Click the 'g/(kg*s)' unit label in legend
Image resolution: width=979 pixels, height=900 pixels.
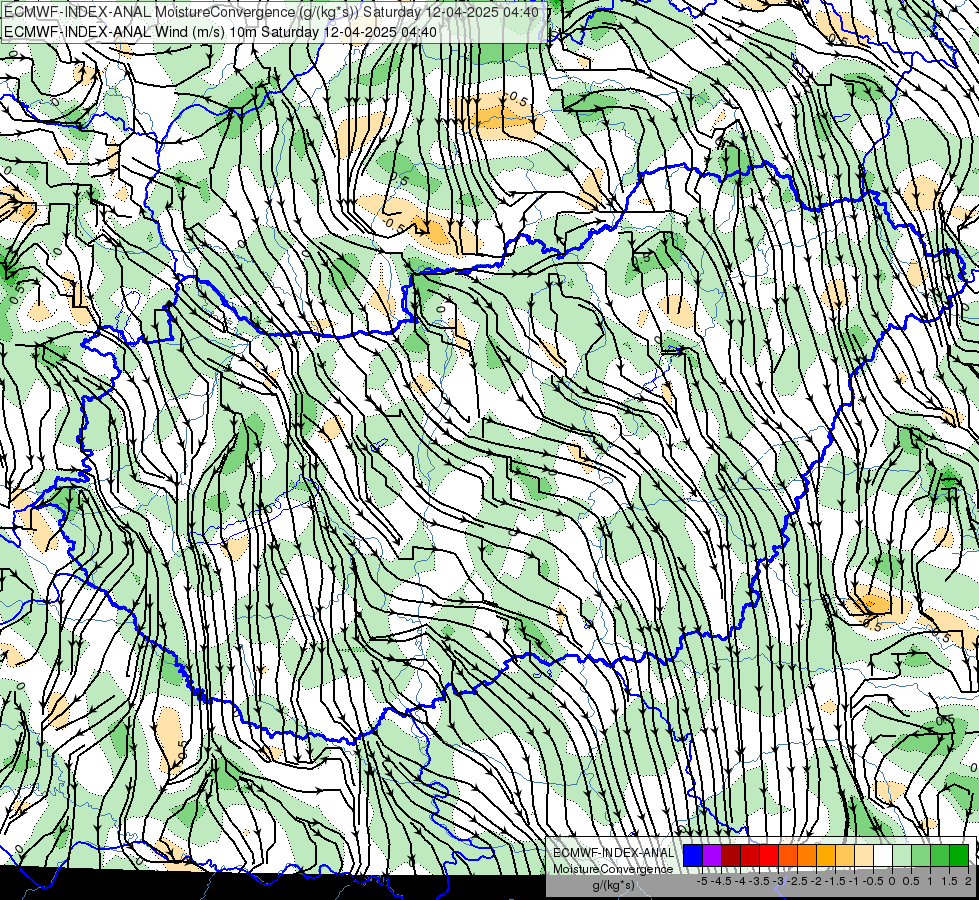(613, 885)
